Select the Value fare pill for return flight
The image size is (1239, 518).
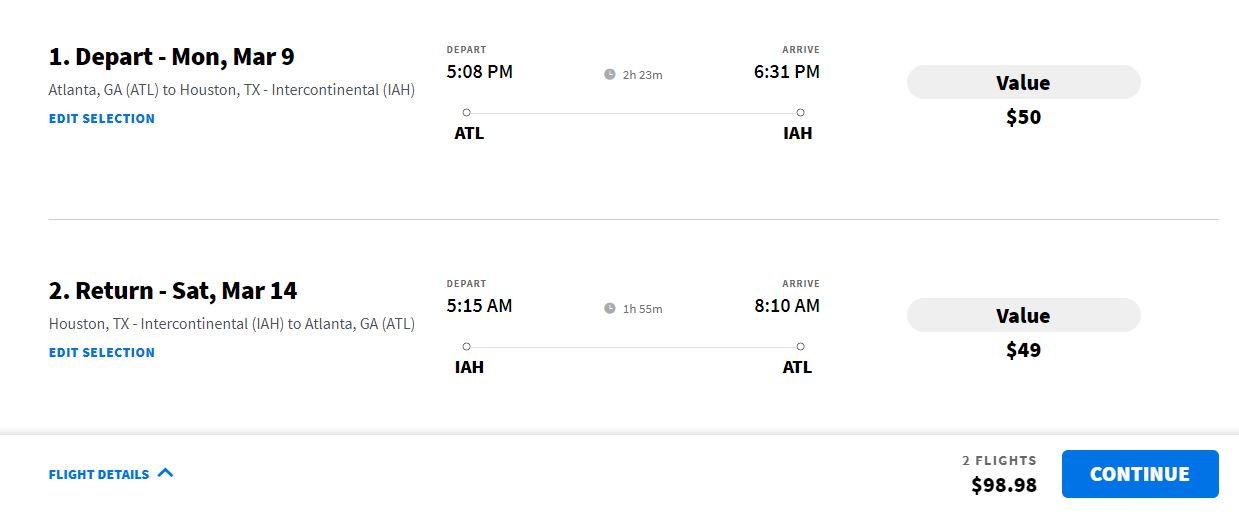[x=1023, y=316]
